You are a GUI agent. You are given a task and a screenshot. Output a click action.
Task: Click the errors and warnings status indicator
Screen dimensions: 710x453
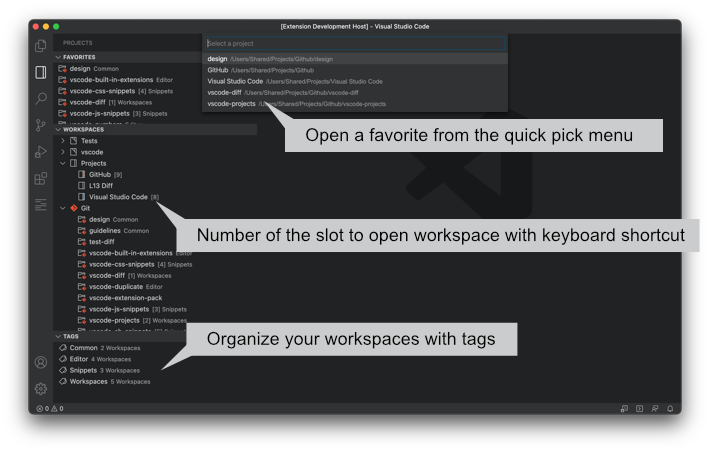point(50,409)
